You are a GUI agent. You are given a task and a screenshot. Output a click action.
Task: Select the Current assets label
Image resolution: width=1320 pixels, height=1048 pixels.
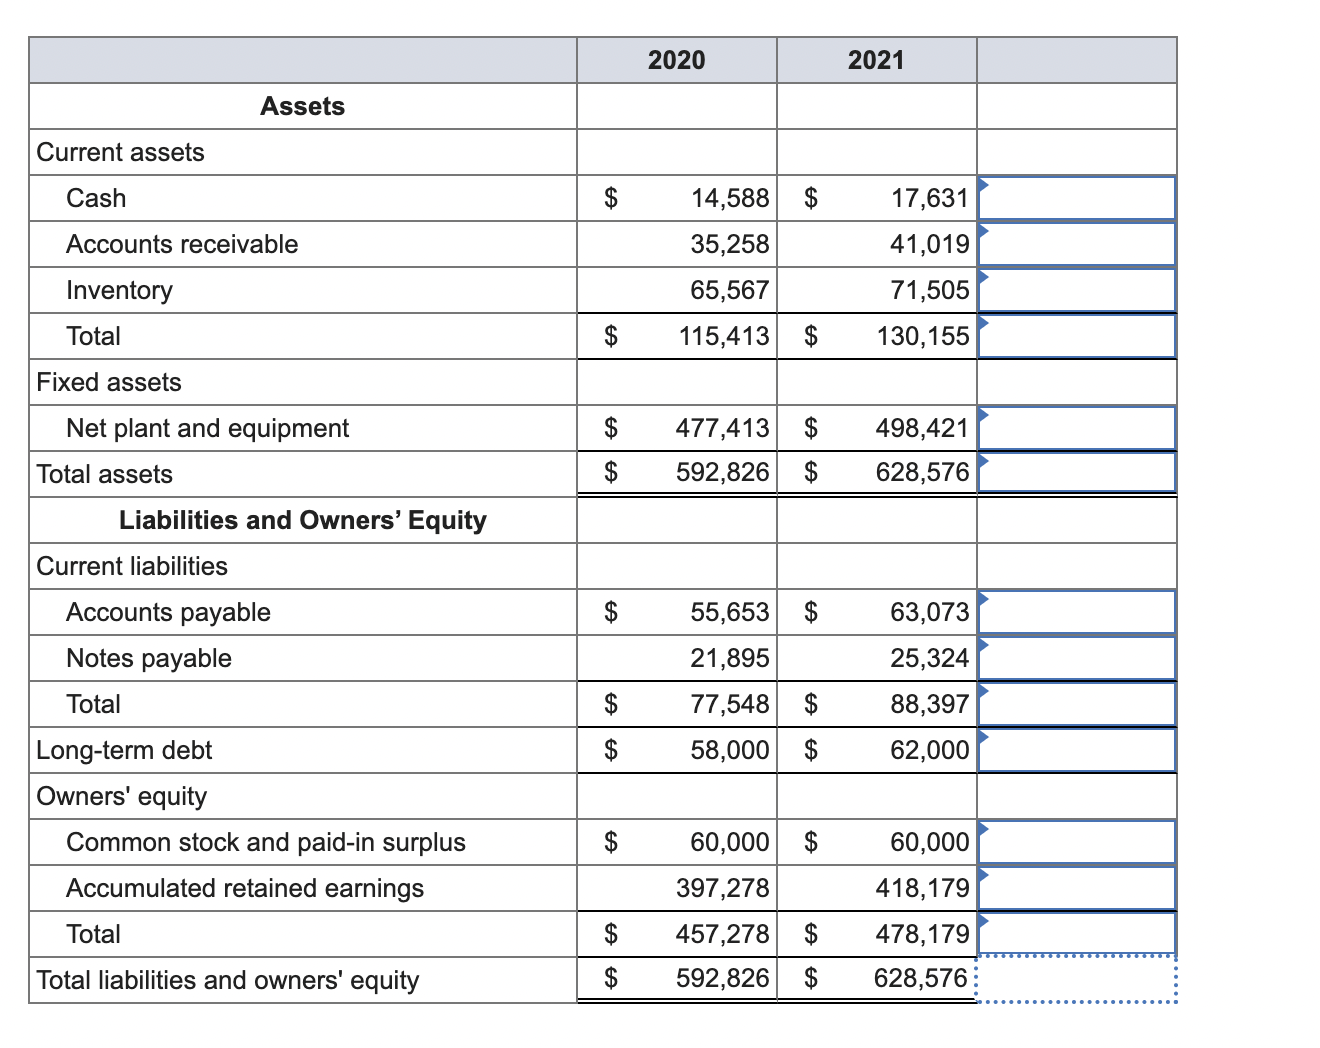tap(120, 152)
